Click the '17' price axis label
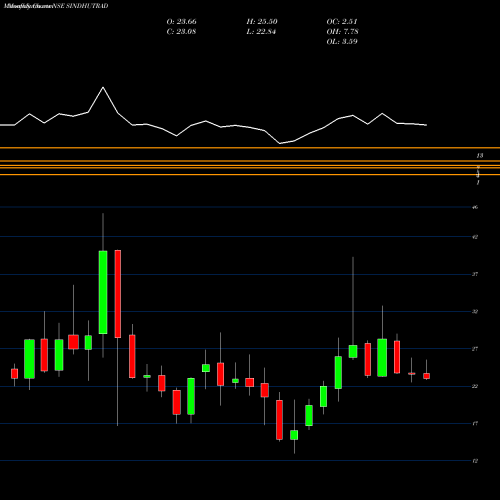The image size is (500, 500). 475,424
